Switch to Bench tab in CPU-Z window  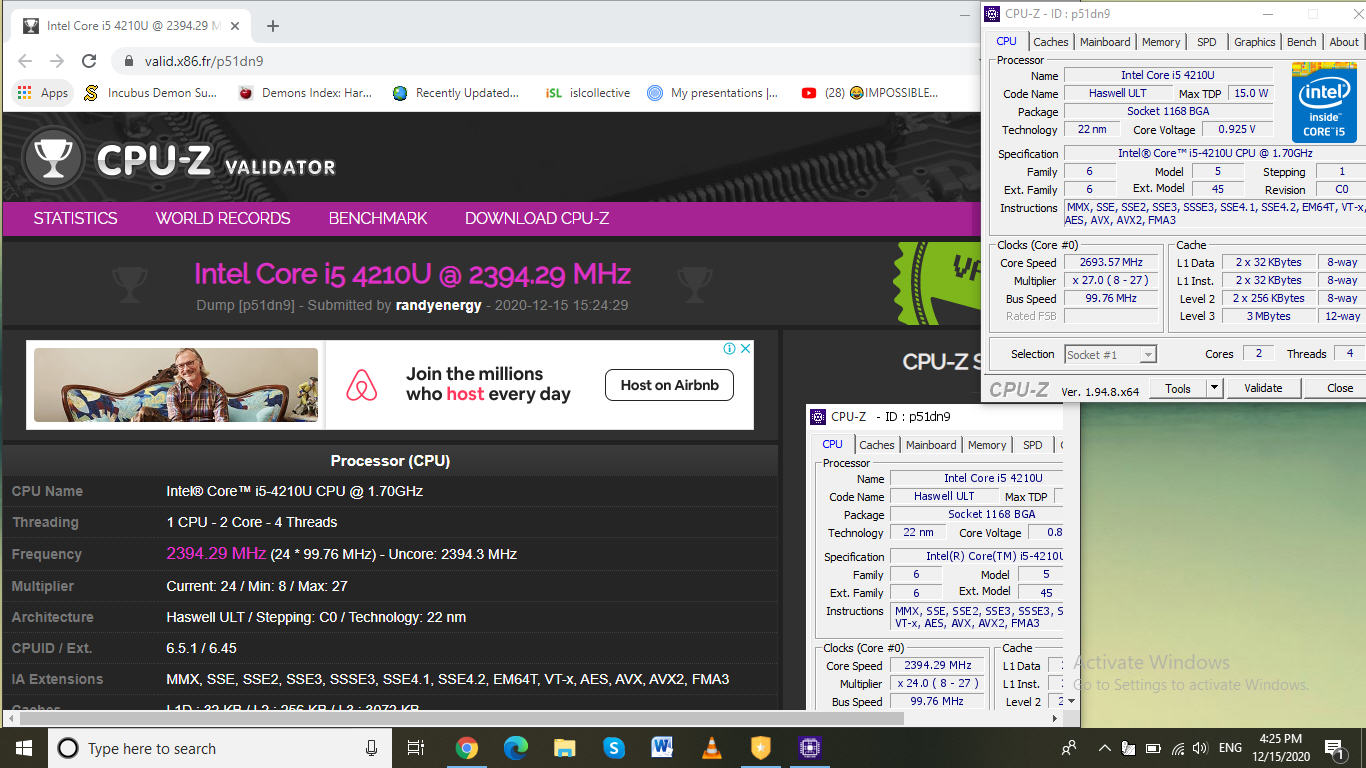(1301, 42)
